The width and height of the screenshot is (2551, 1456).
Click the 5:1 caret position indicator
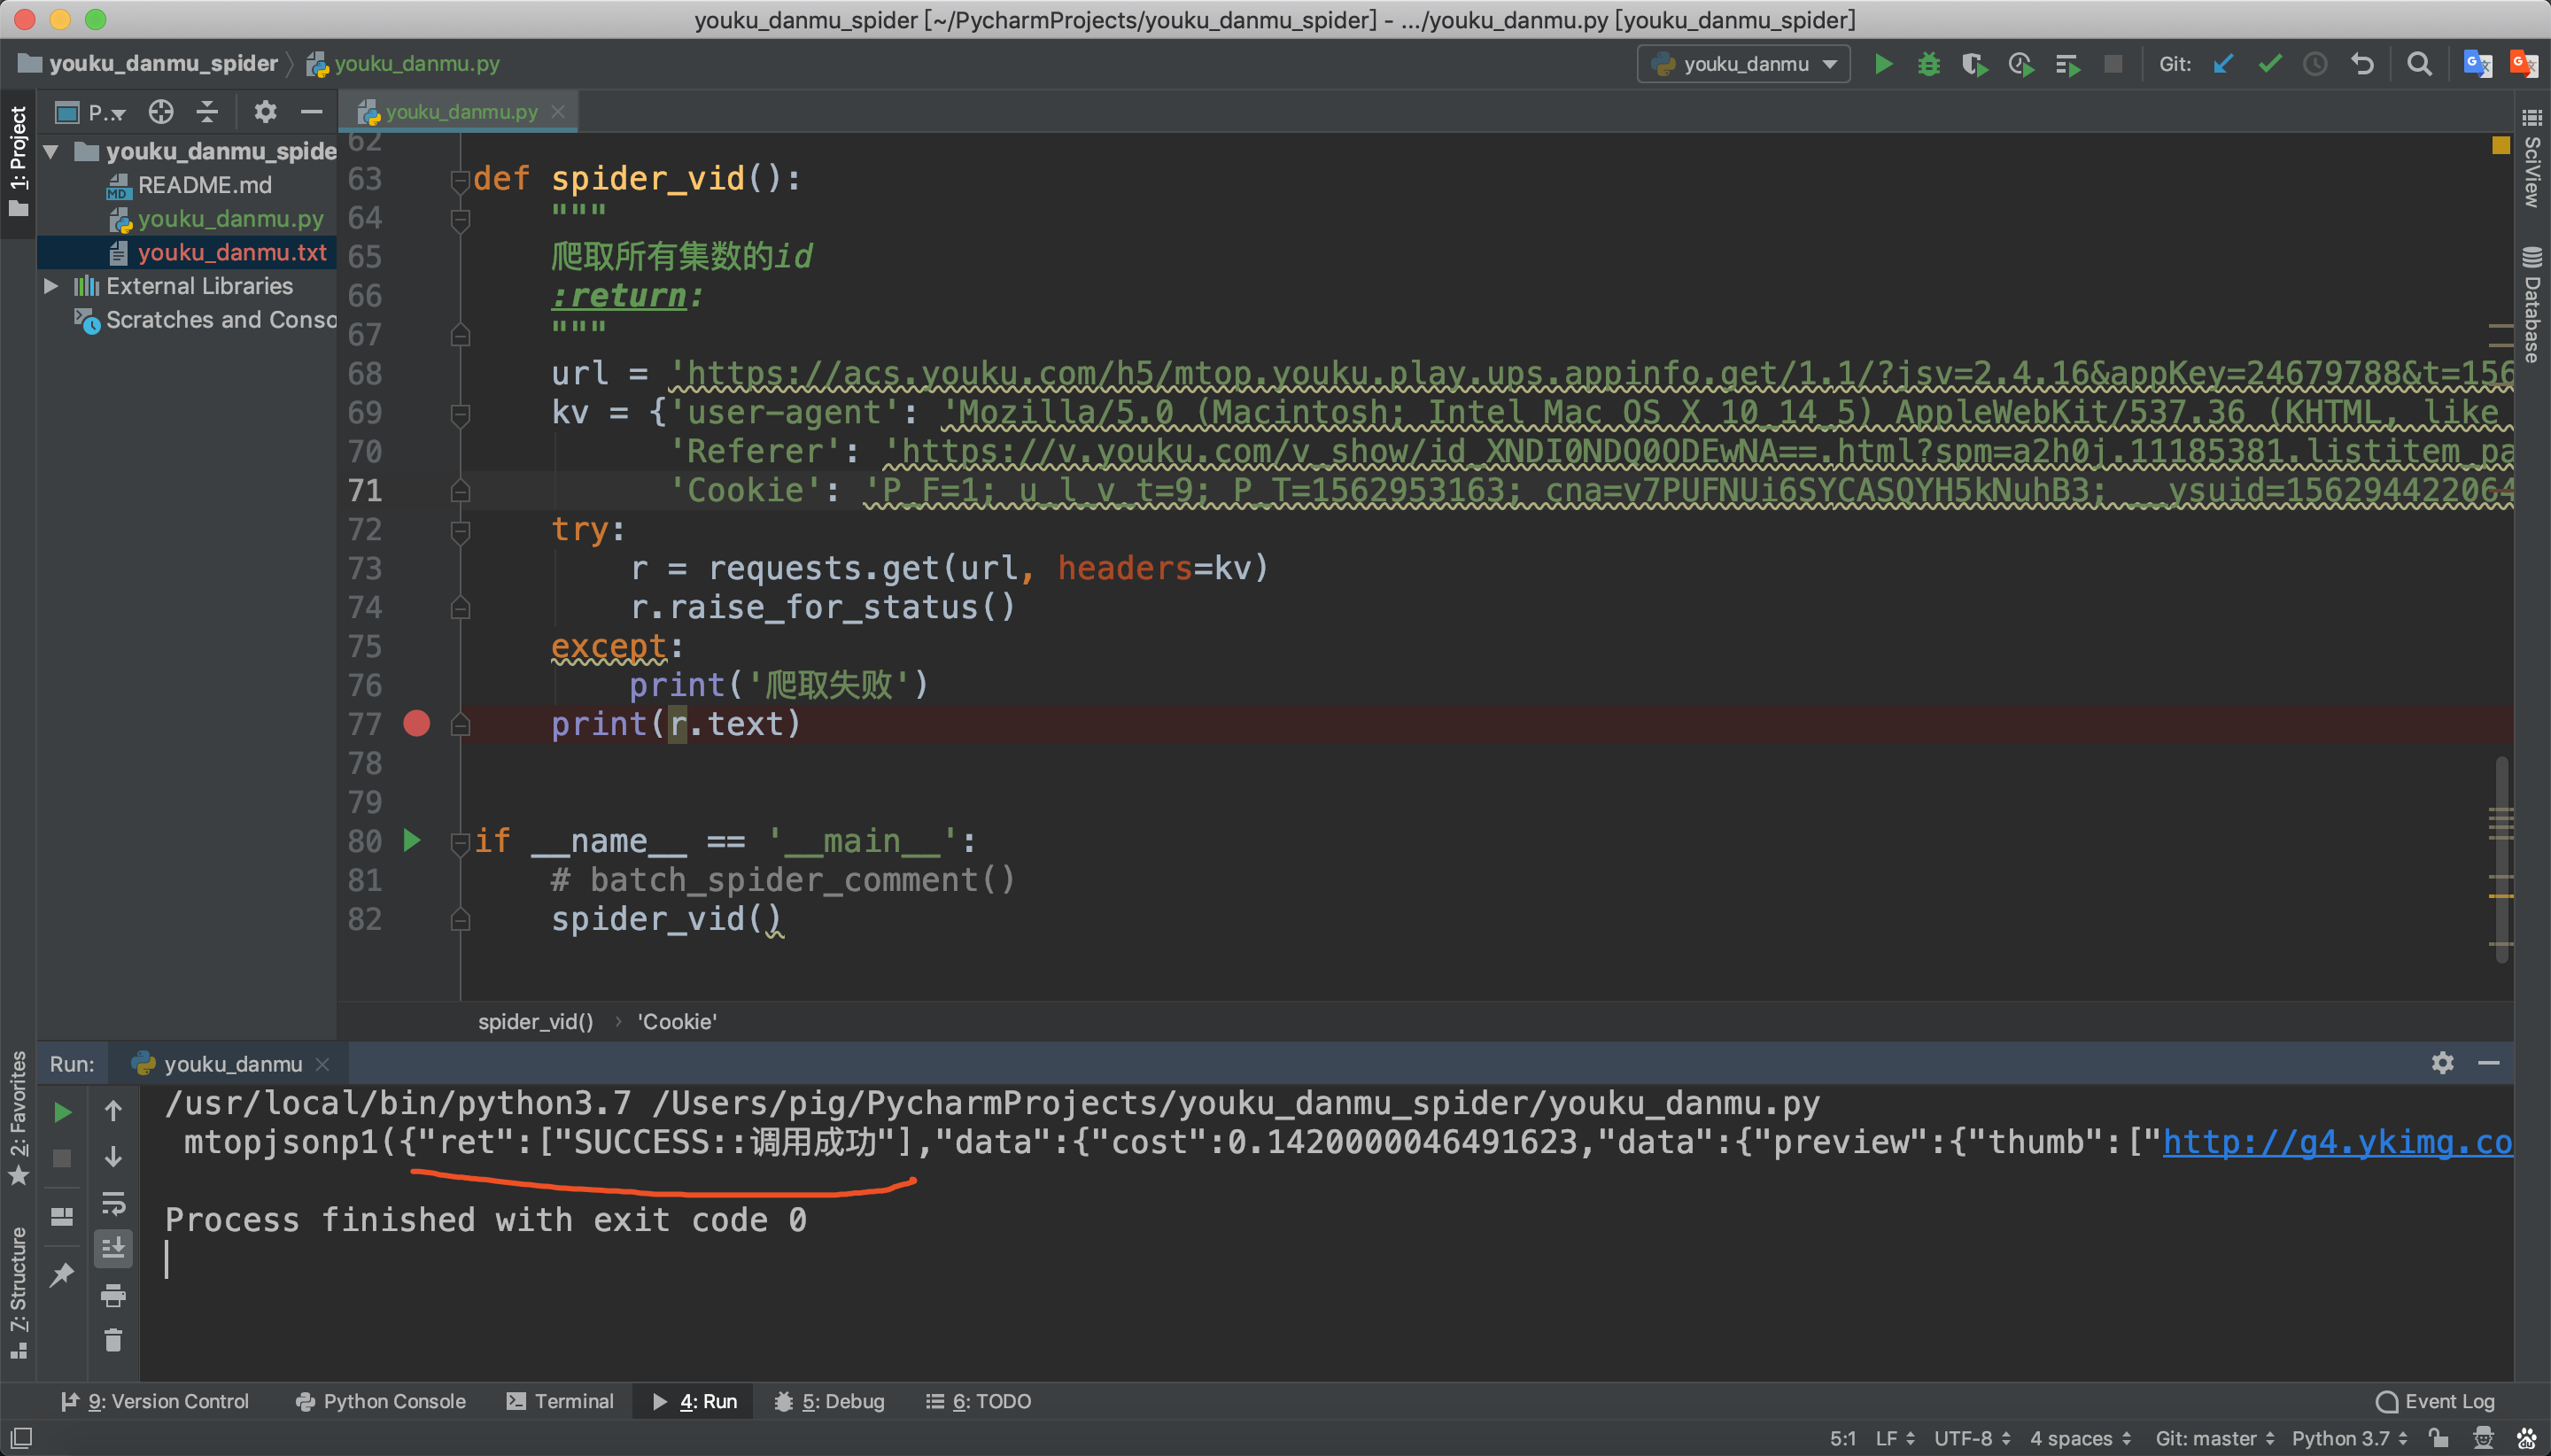[1843, 1438]
